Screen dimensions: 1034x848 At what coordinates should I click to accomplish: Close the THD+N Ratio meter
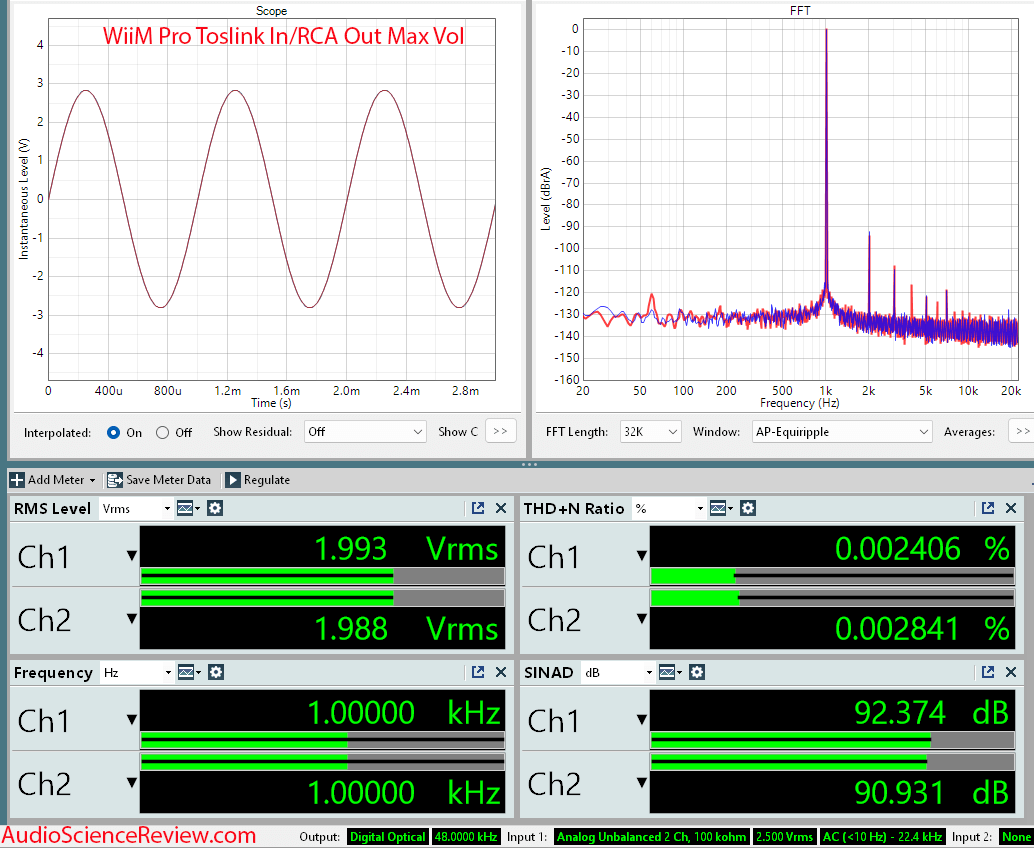[x=1011, y=508]
